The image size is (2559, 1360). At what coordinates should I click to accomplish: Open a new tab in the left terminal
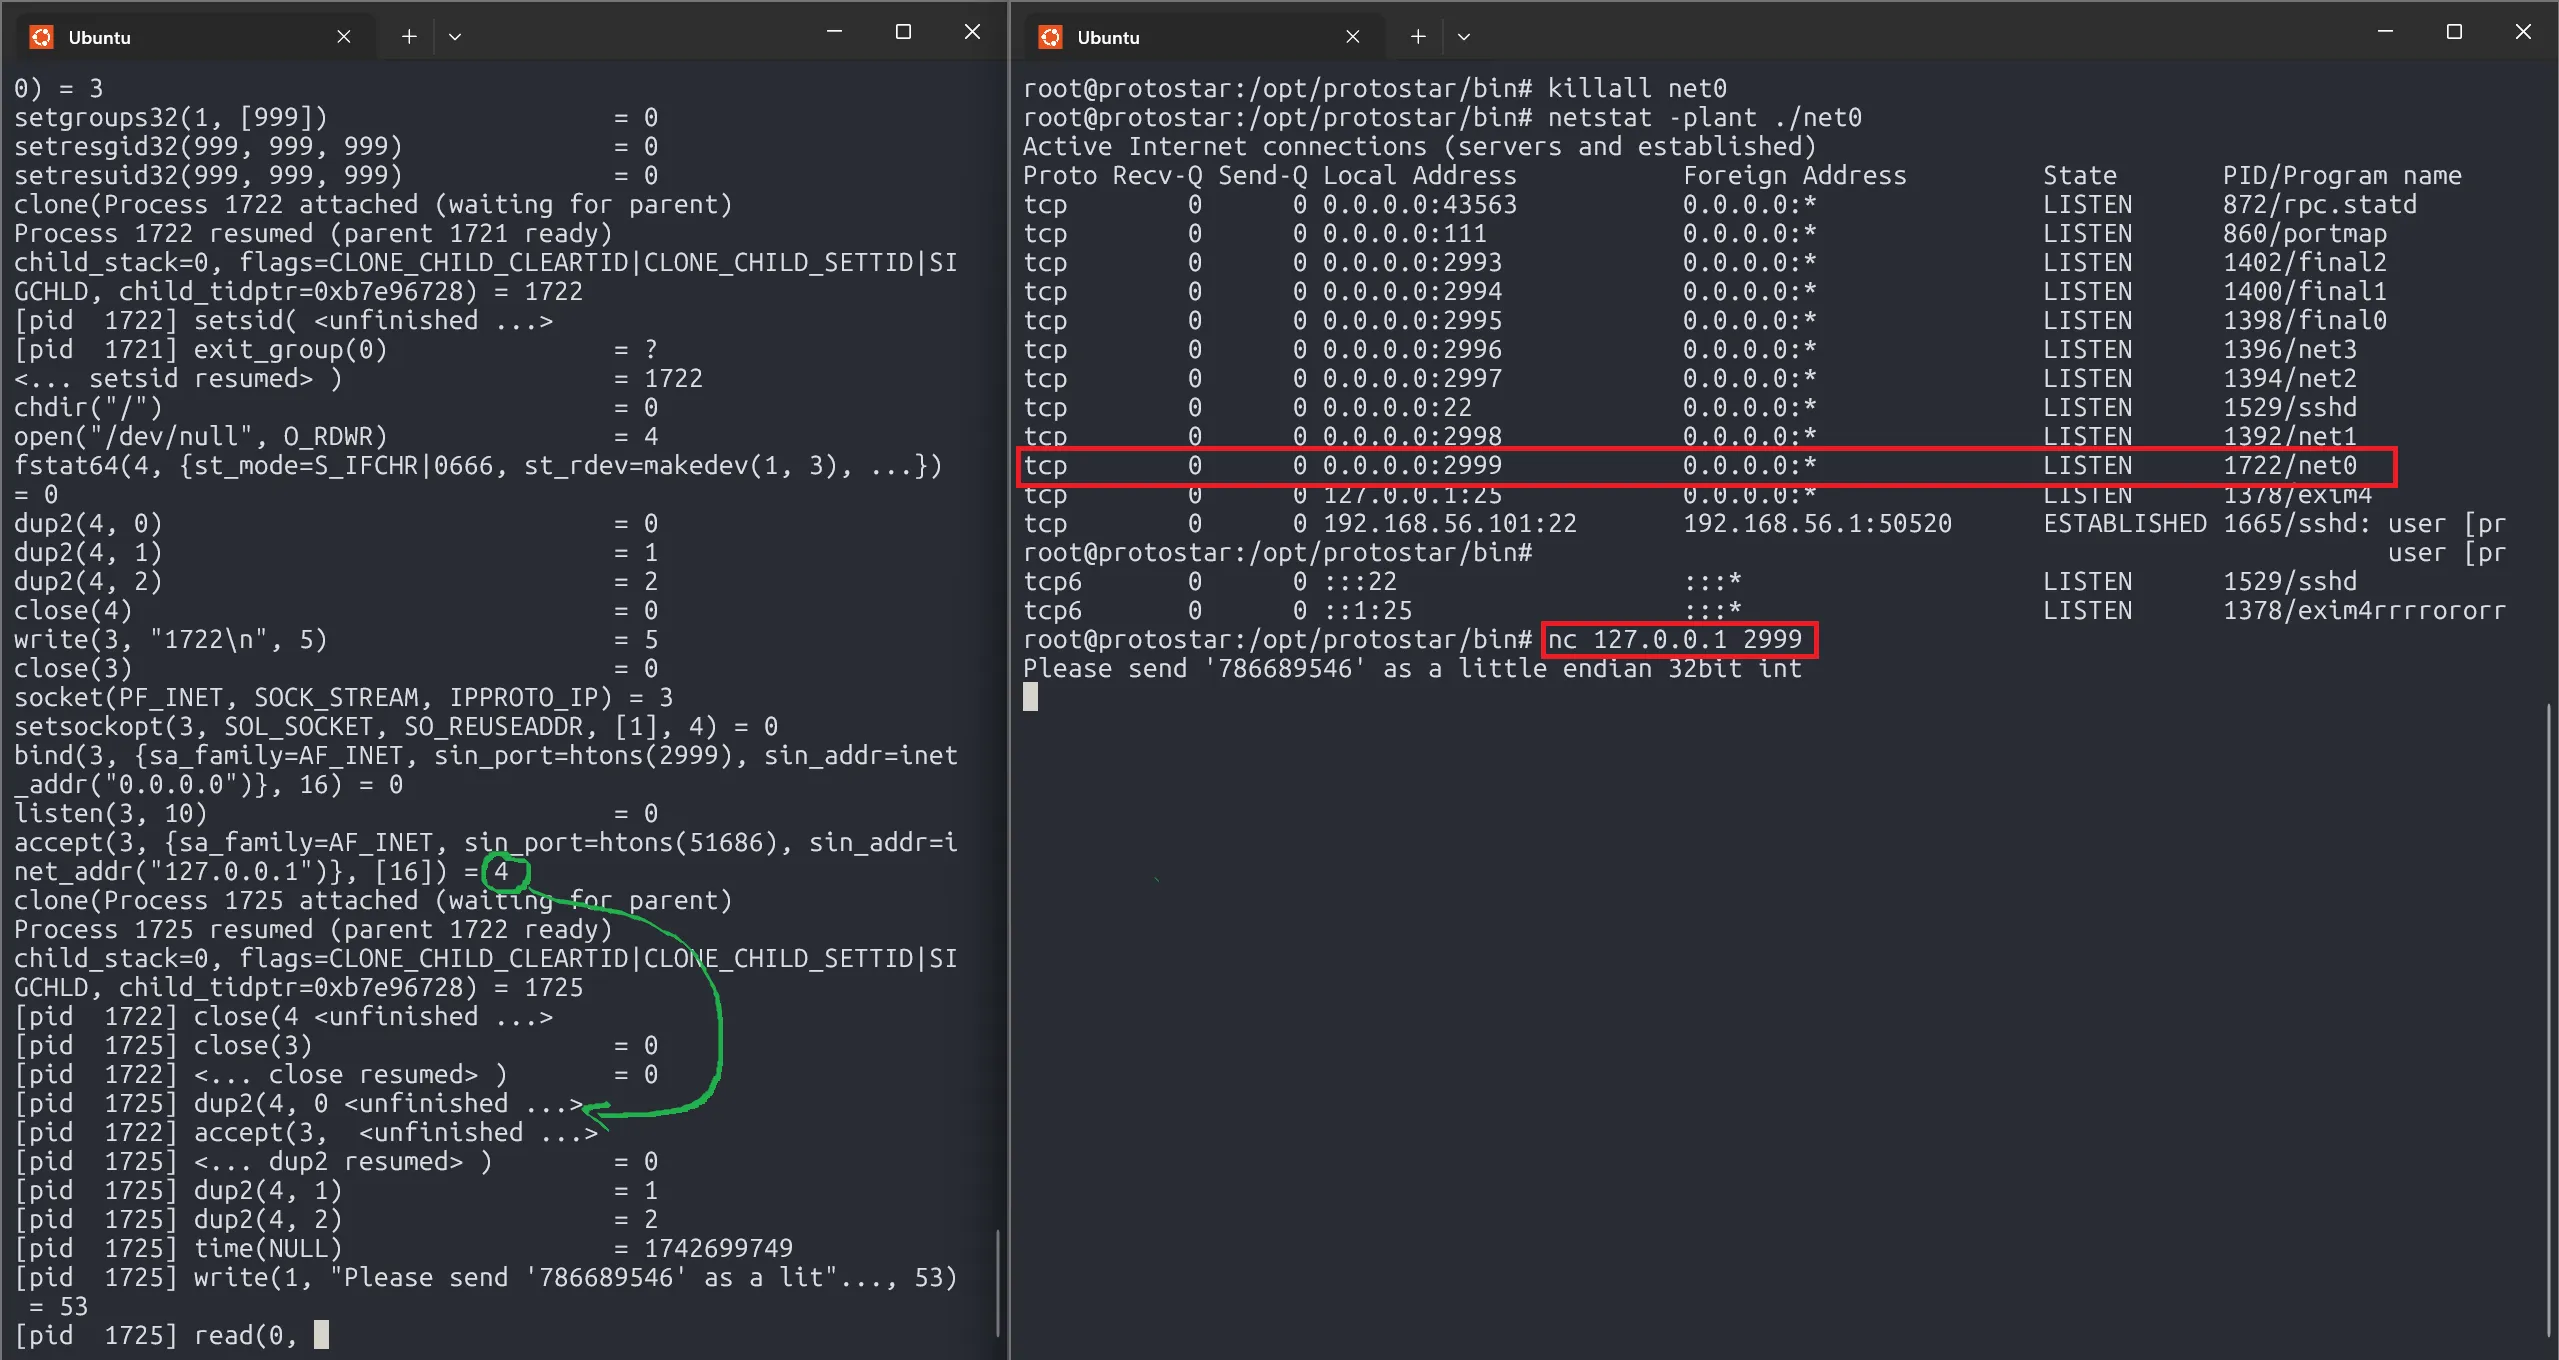click(x=409, y=36)
